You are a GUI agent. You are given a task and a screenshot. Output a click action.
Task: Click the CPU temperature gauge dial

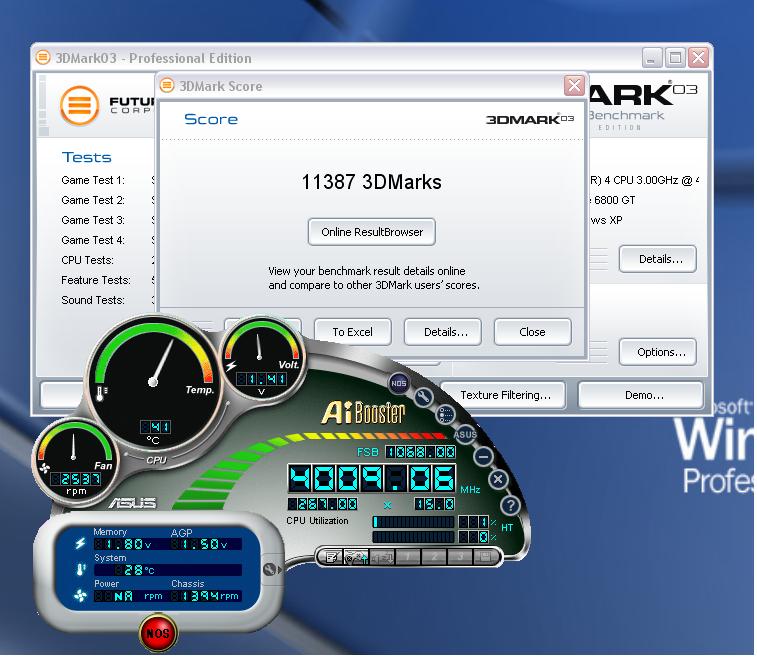[x=154, y=383]
